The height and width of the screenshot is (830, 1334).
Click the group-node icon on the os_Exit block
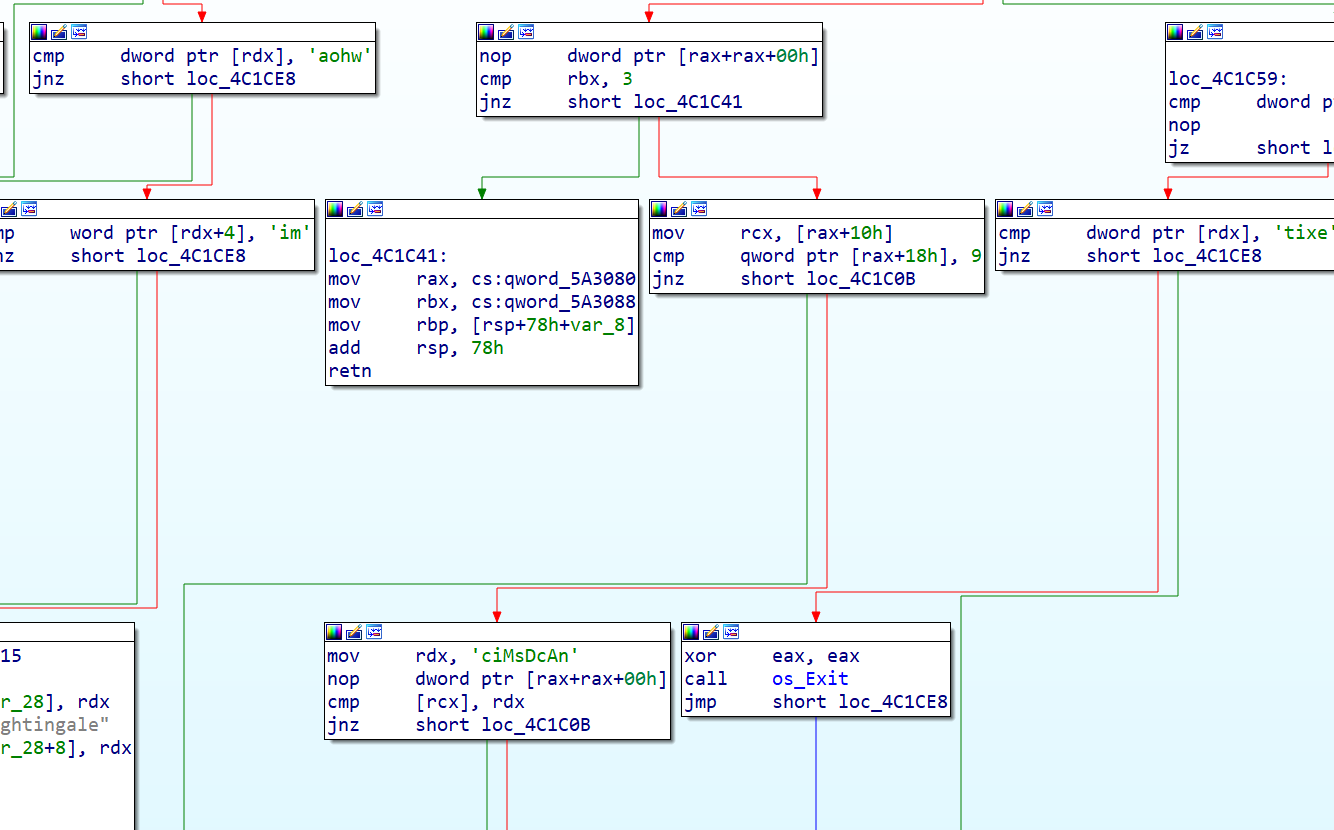731,631
